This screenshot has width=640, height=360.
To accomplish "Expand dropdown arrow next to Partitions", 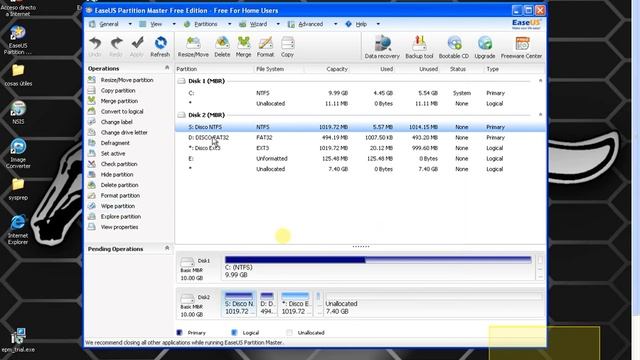I will pyautogui.click(x=229, y=24).
